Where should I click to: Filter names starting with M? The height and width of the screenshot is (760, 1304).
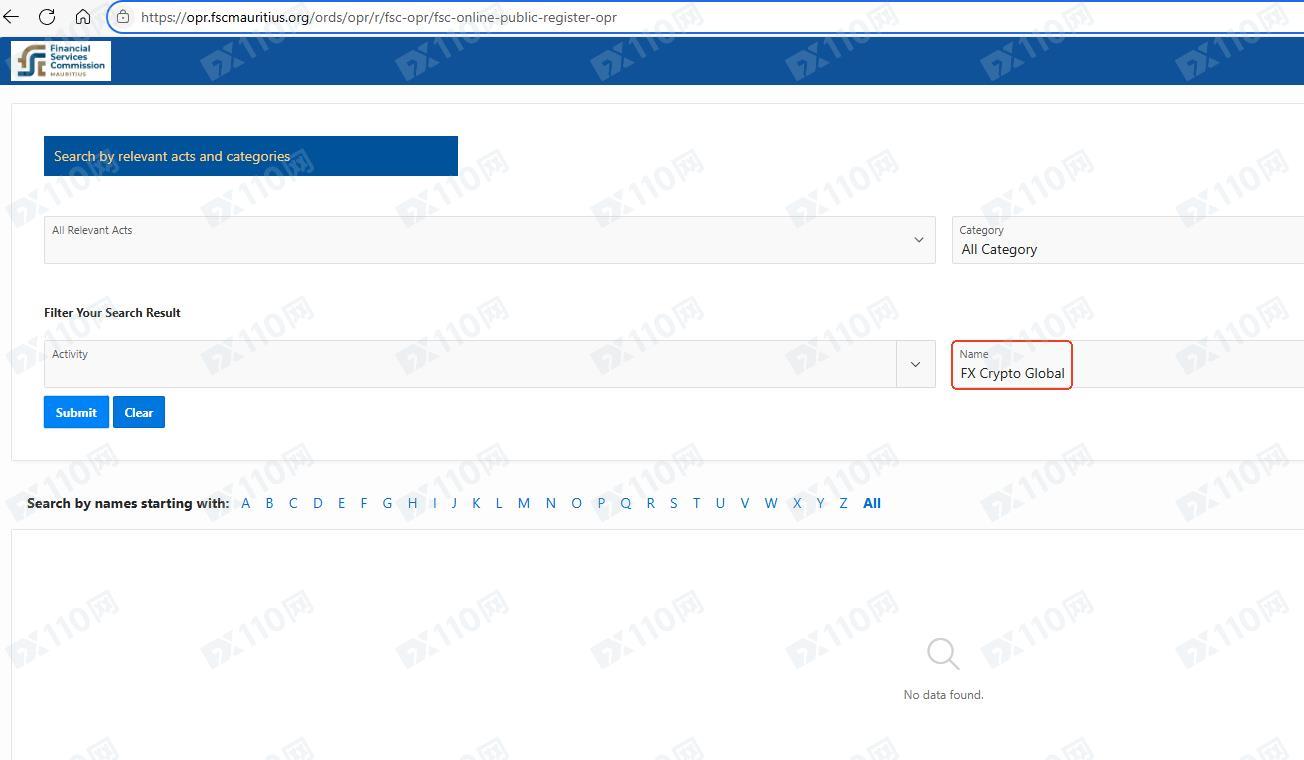[x=523, y=503]
